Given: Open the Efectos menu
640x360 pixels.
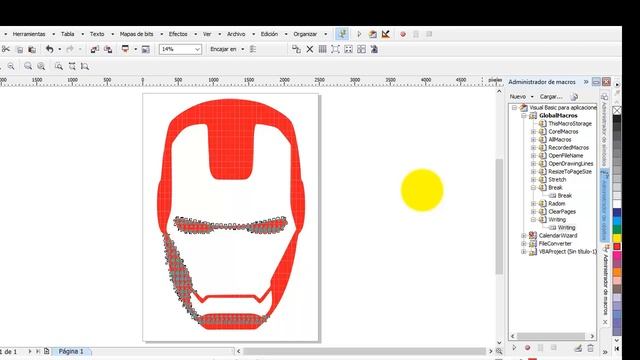Looking at the screenshot, I should tap(178, 34).
